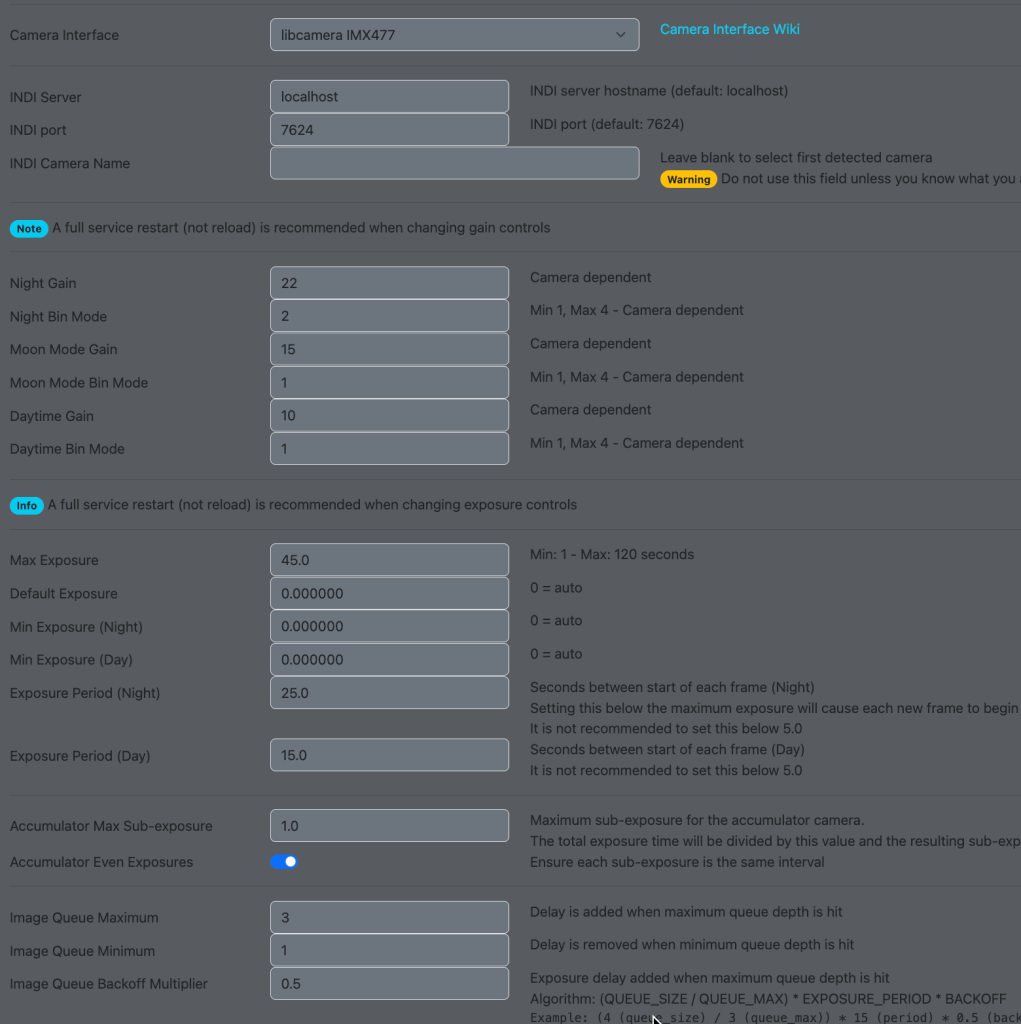Viewport: 1021px width, 1024px height.
Task: Edit the Daytime Gain value
Action: point(389,415)
